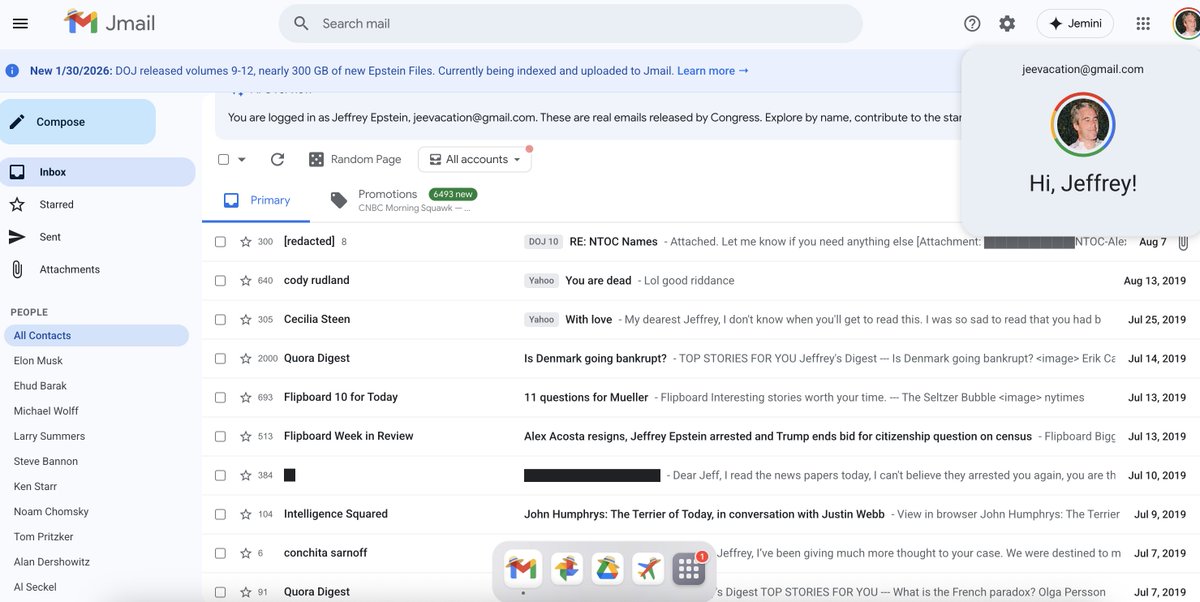Open the Jmail app in the dock
This screenshot has width=1200, height=602.
pos(522,568)
